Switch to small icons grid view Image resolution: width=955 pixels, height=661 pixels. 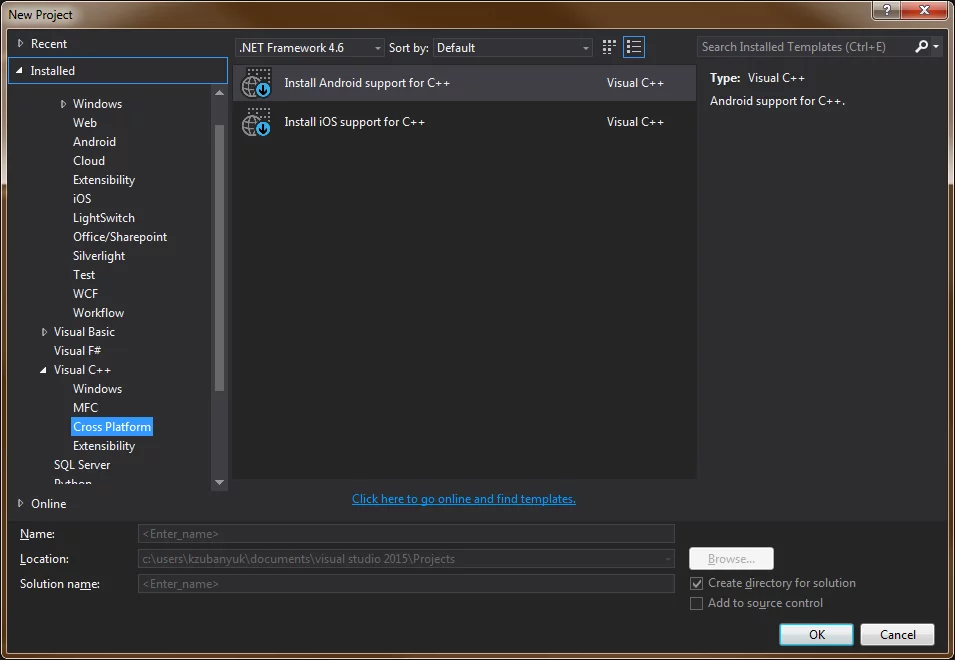click(610, 48)
